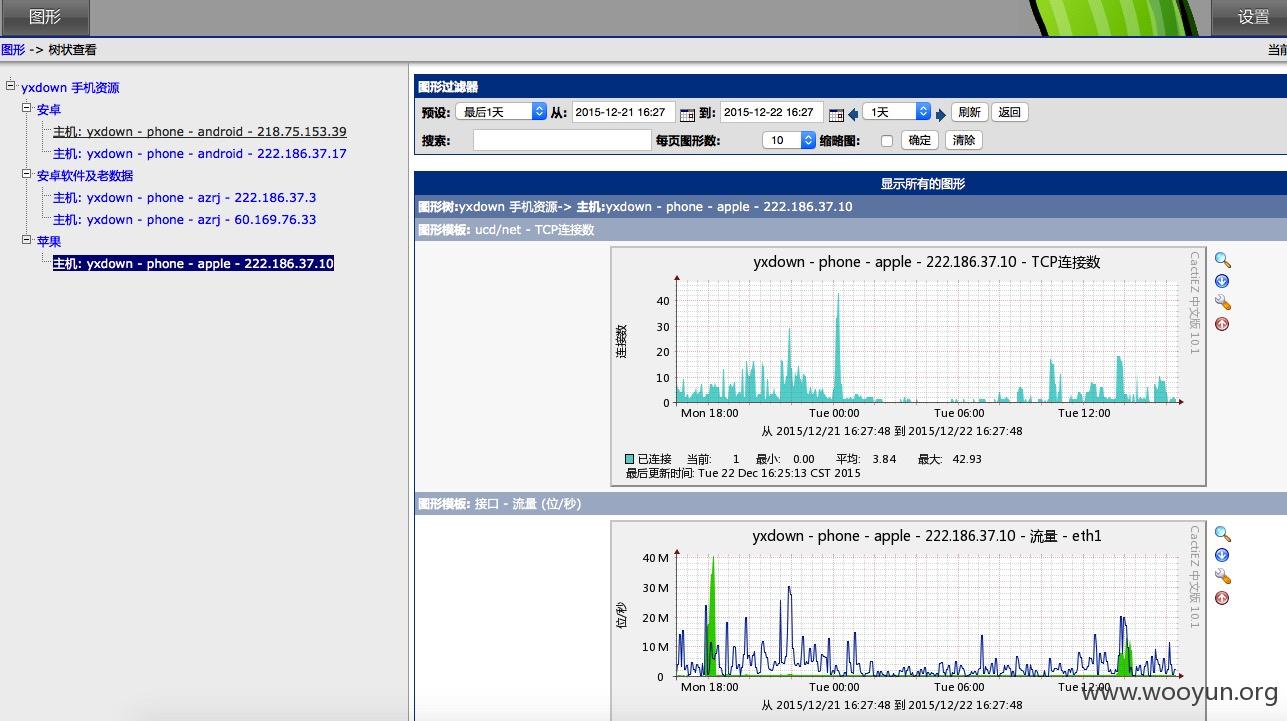Viewport: 1287px width, 721px height.
Task: Select host android - 218.75.153.39 link
Action: (x=200, y=131)
